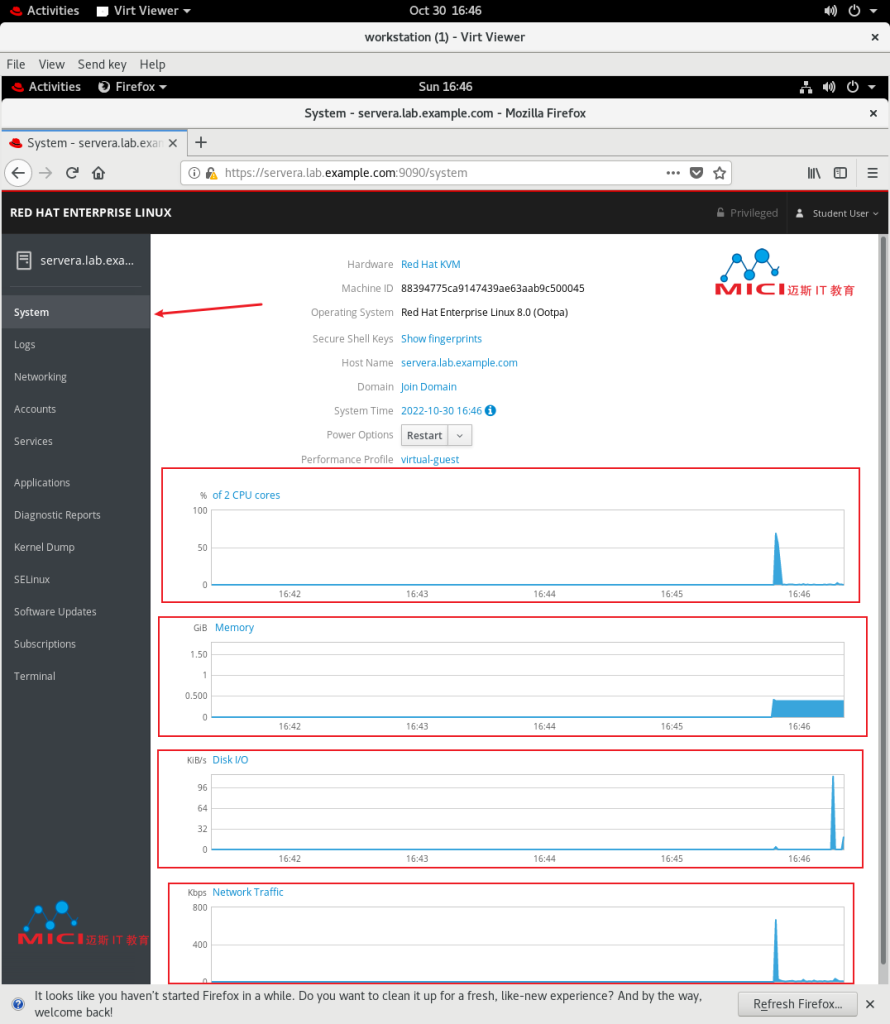Edit host name servera.lab.example.com link

[x=459, y=363]
